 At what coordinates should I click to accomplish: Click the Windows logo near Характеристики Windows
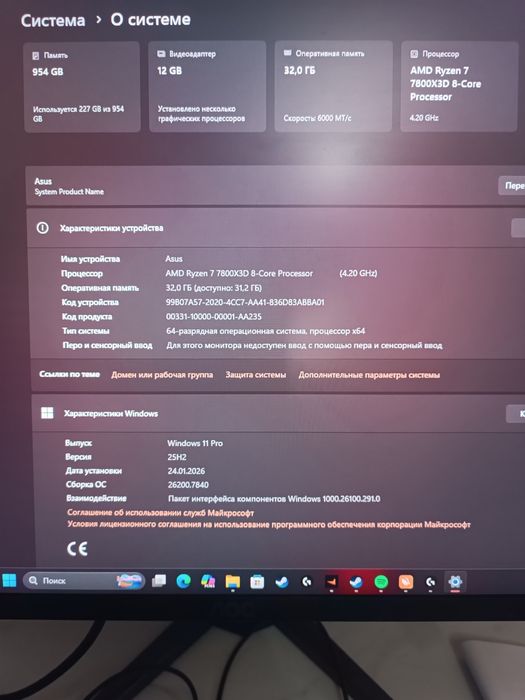[47, 412]
